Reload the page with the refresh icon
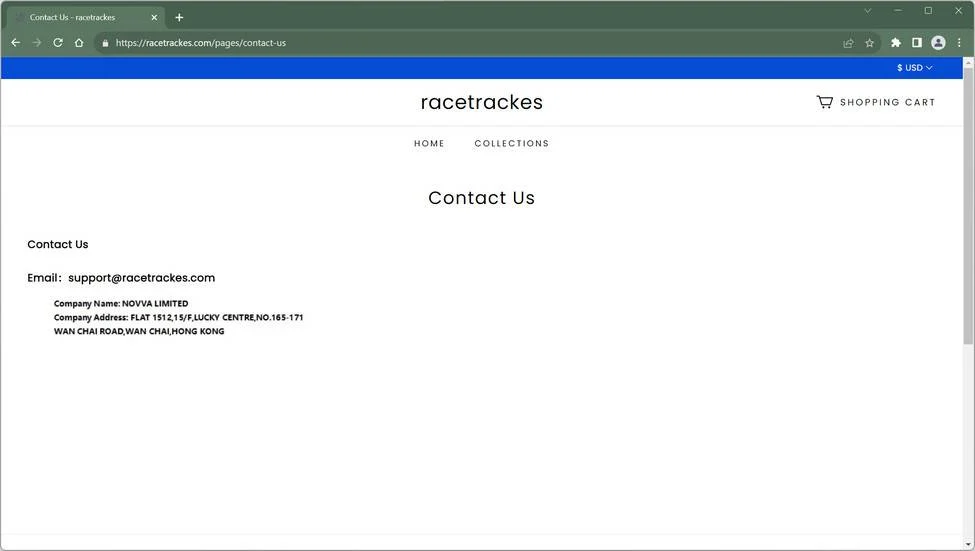The width and height of the screenshot is (975, 551). tap(58, 43)
